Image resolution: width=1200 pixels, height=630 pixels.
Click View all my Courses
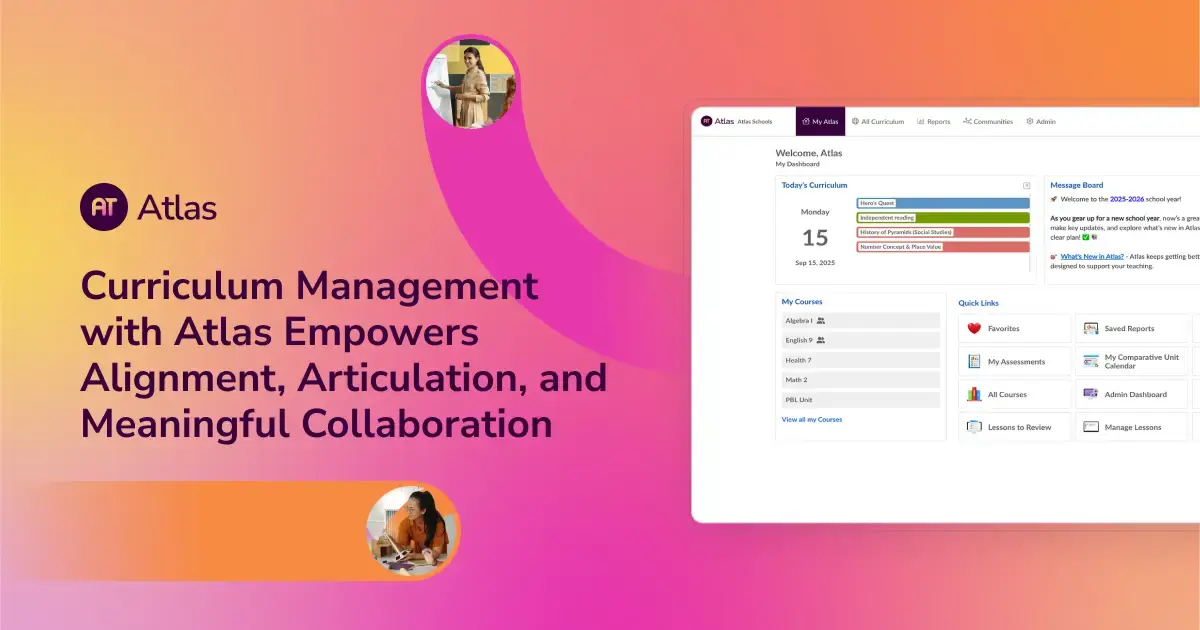pyautogui.click(x=812, y=419)
